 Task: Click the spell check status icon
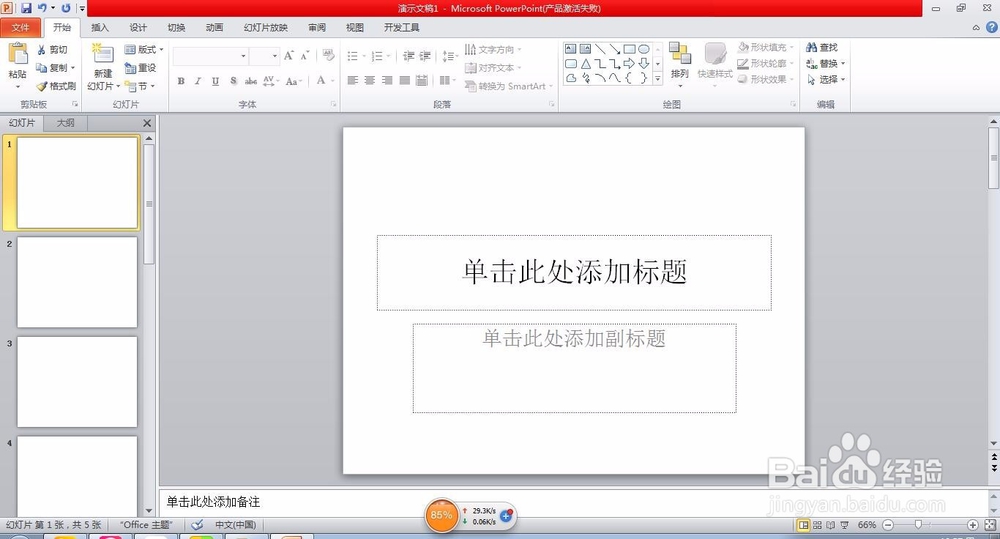(x=197, y=524)
